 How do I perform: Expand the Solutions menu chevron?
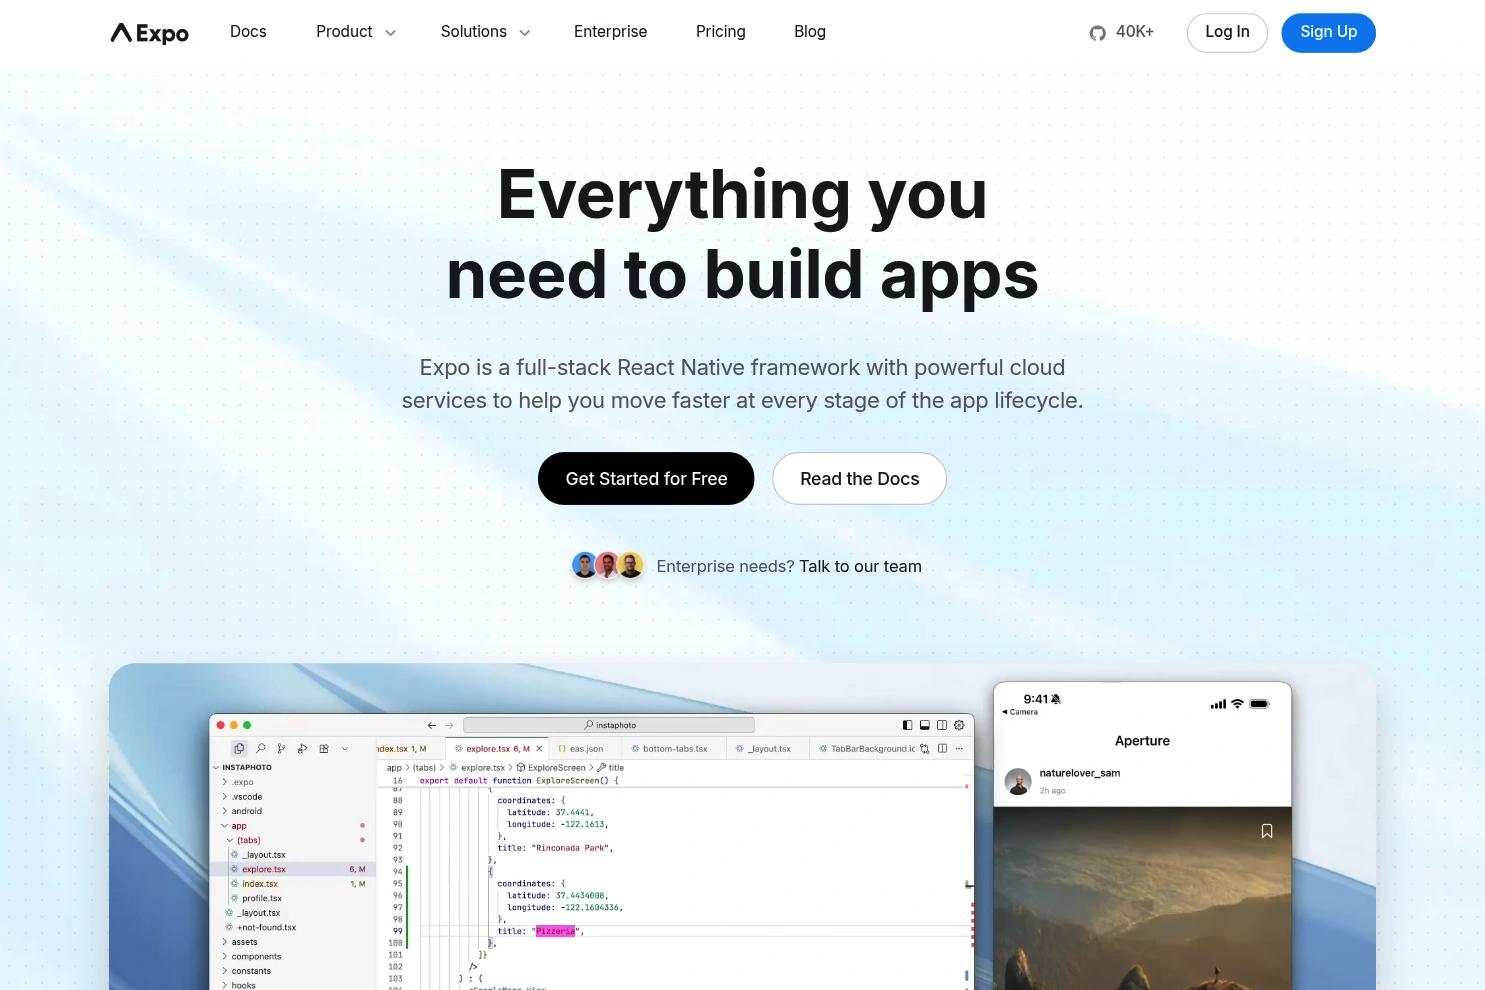tap(524, 33)
